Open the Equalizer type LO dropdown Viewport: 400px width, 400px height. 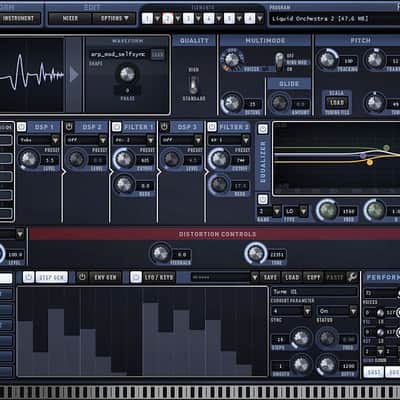click(x=303, y=211)
